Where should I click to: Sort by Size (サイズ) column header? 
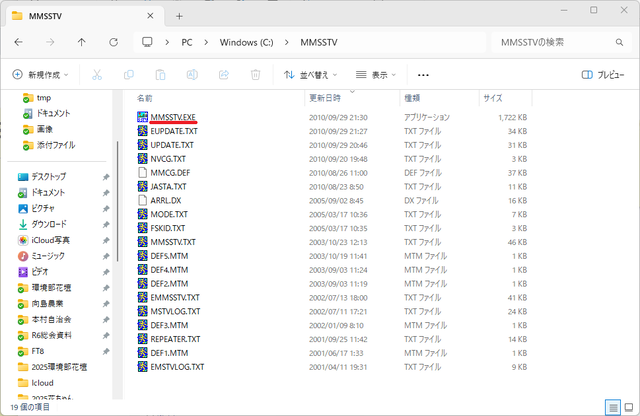493,98
